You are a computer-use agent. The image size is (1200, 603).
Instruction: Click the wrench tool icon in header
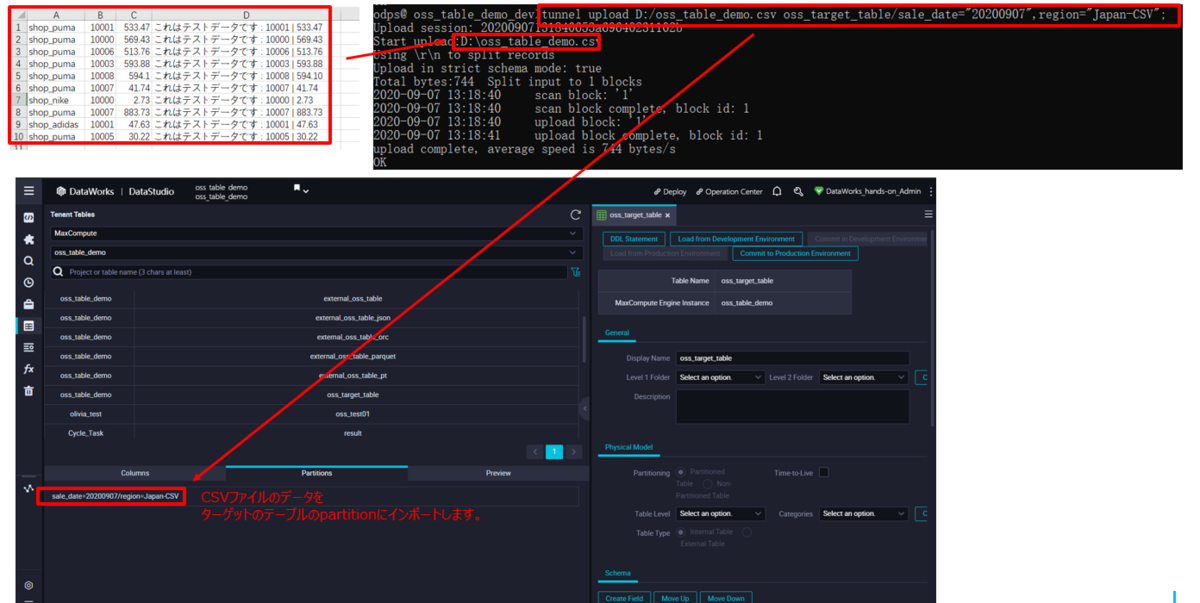[798, 191]
